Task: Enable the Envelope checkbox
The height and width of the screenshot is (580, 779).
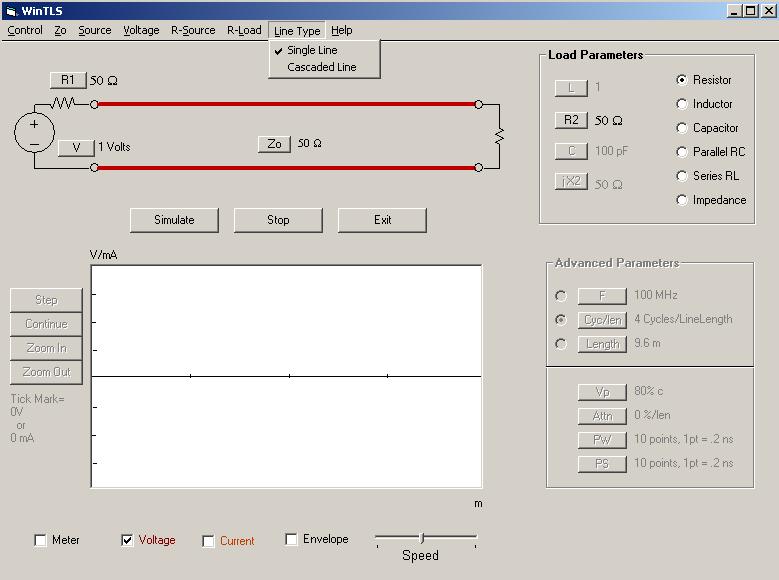Action: coord(291,539)
